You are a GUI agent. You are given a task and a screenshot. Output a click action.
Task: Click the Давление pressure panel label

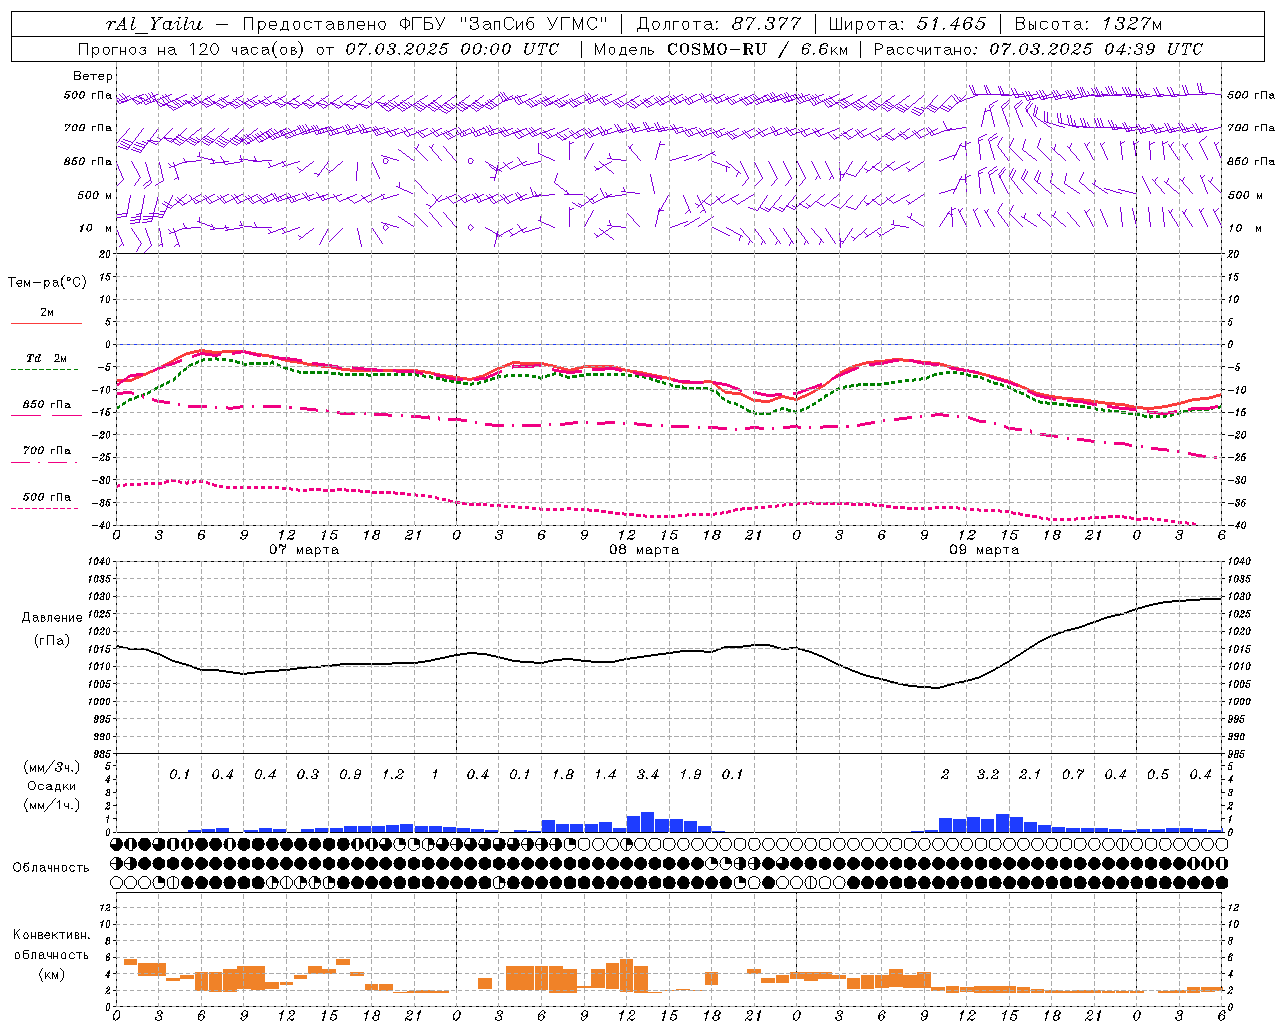(x=52, y=618)
